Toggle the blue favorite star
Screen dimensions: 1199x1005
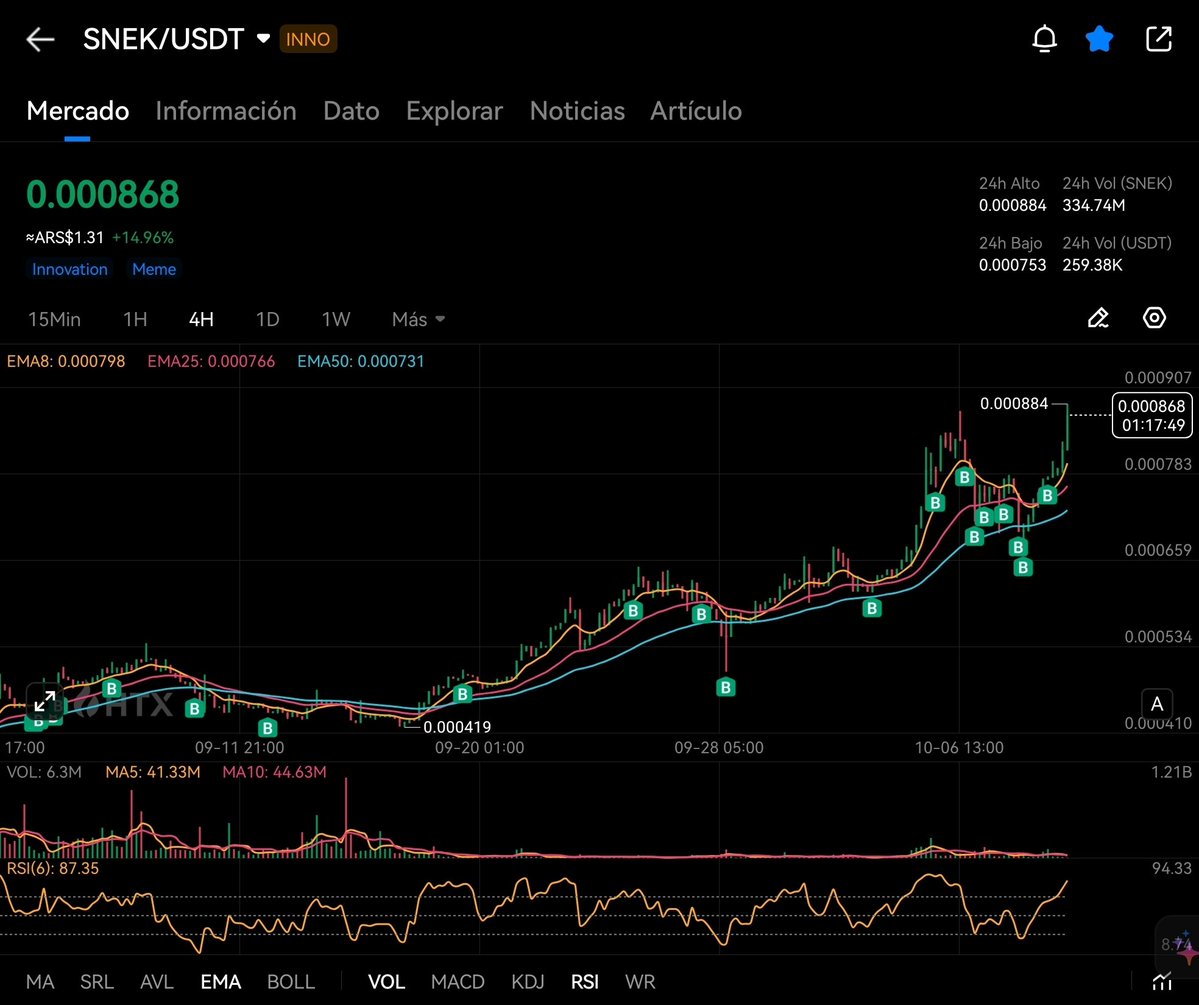click(1100, 38)
